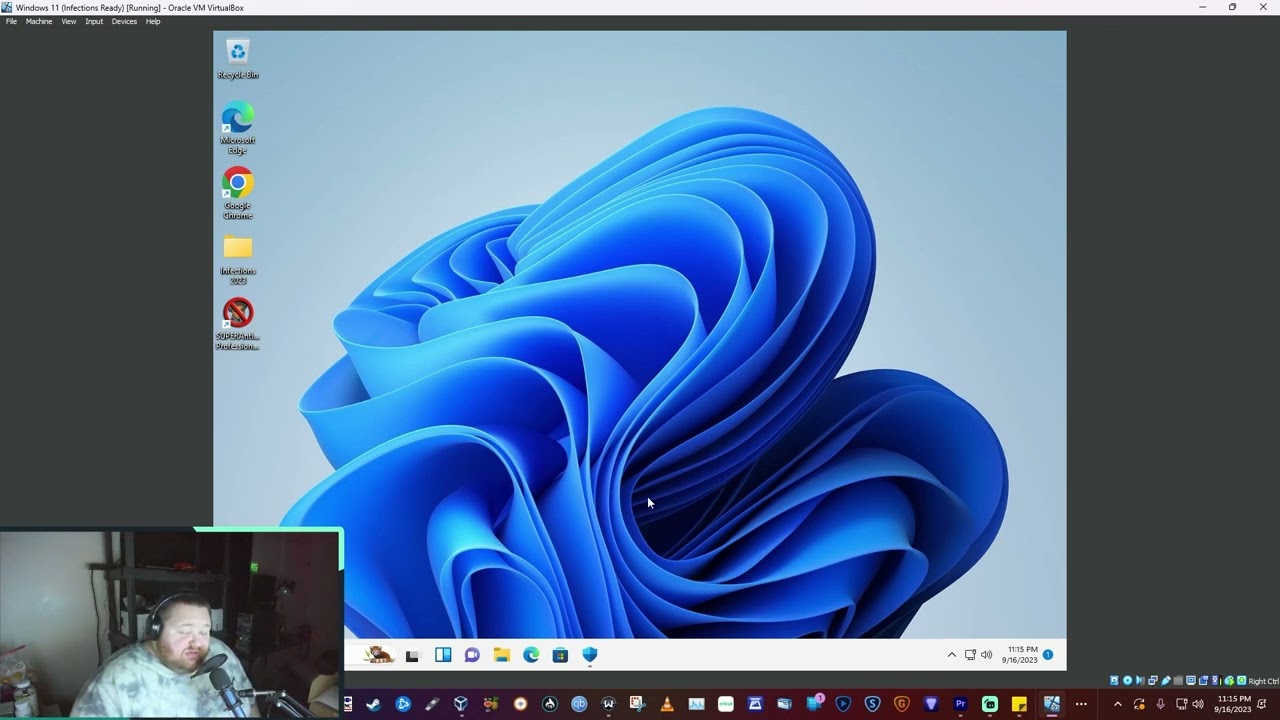
Task: Open Windows Security from guest taskbar
Action: click(x=590, y=655)
